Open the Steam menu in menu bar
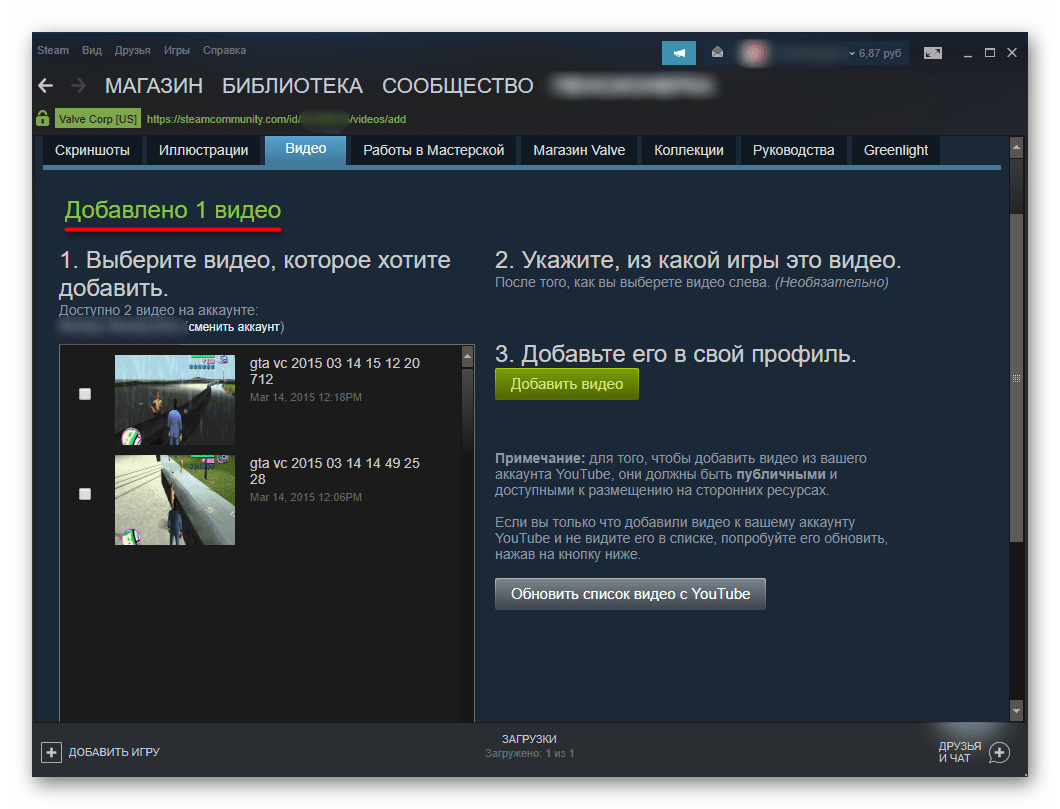The image size is (1060, 809). pos(52,50)
